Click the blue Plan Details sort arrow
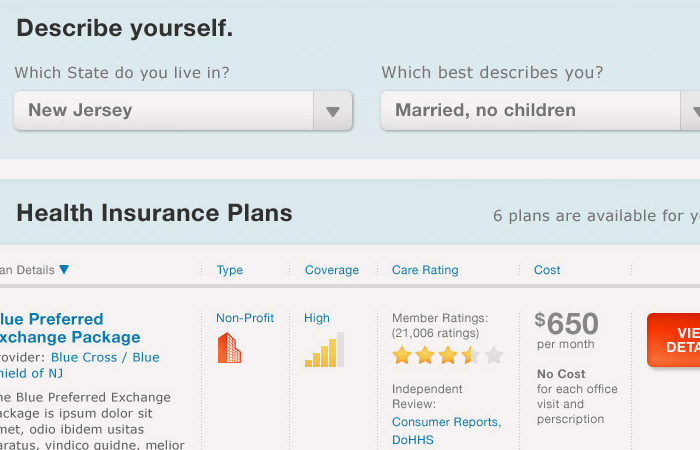The image size is (700, 450). pos(64,269)
